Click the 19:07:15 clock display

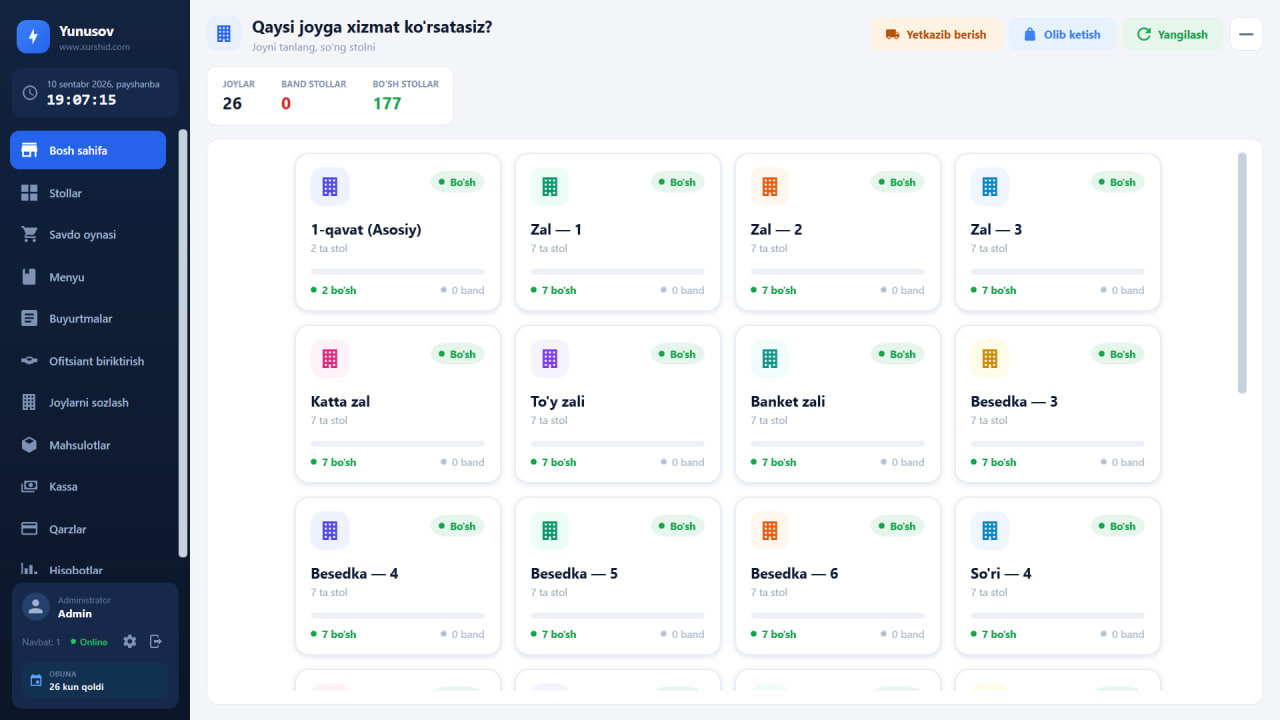click(x=81, y=100)
